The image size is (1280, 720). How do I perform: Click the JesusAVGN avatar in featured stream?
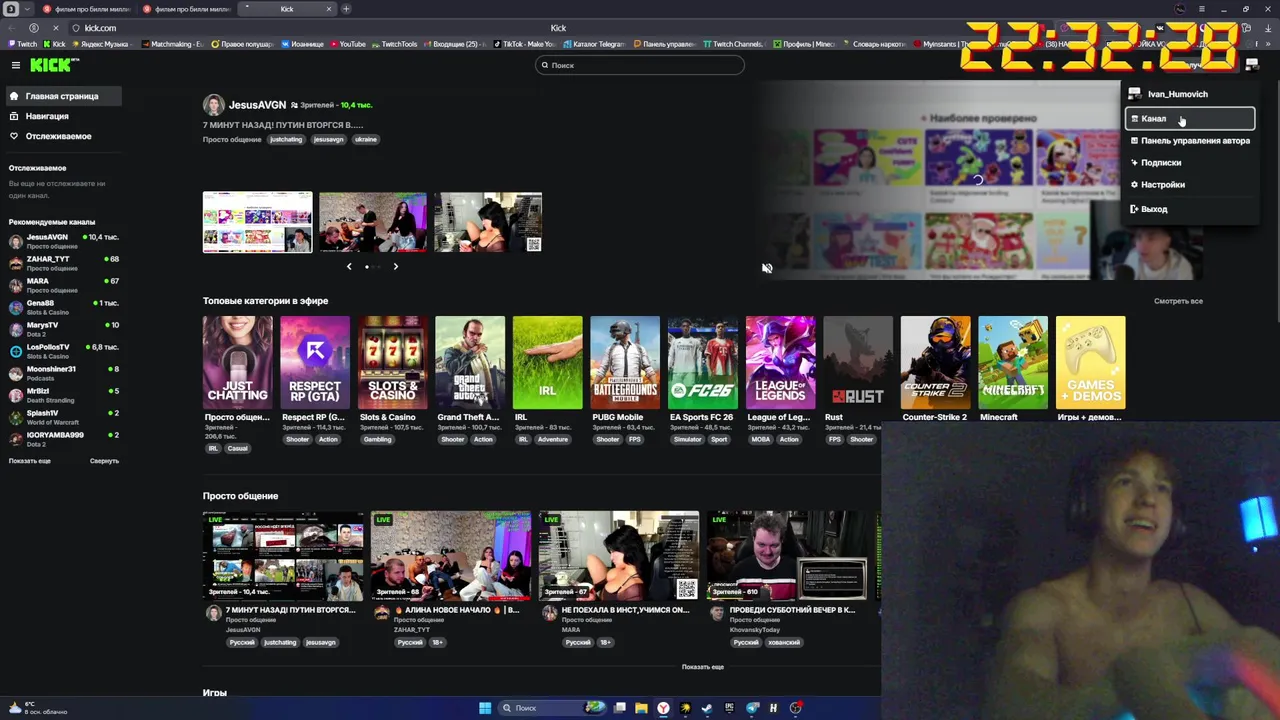[213, 105]
